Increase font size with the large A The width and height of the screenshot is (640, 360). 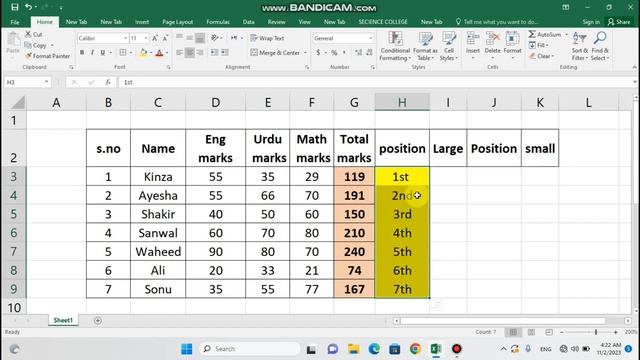[x=155, y=38]
